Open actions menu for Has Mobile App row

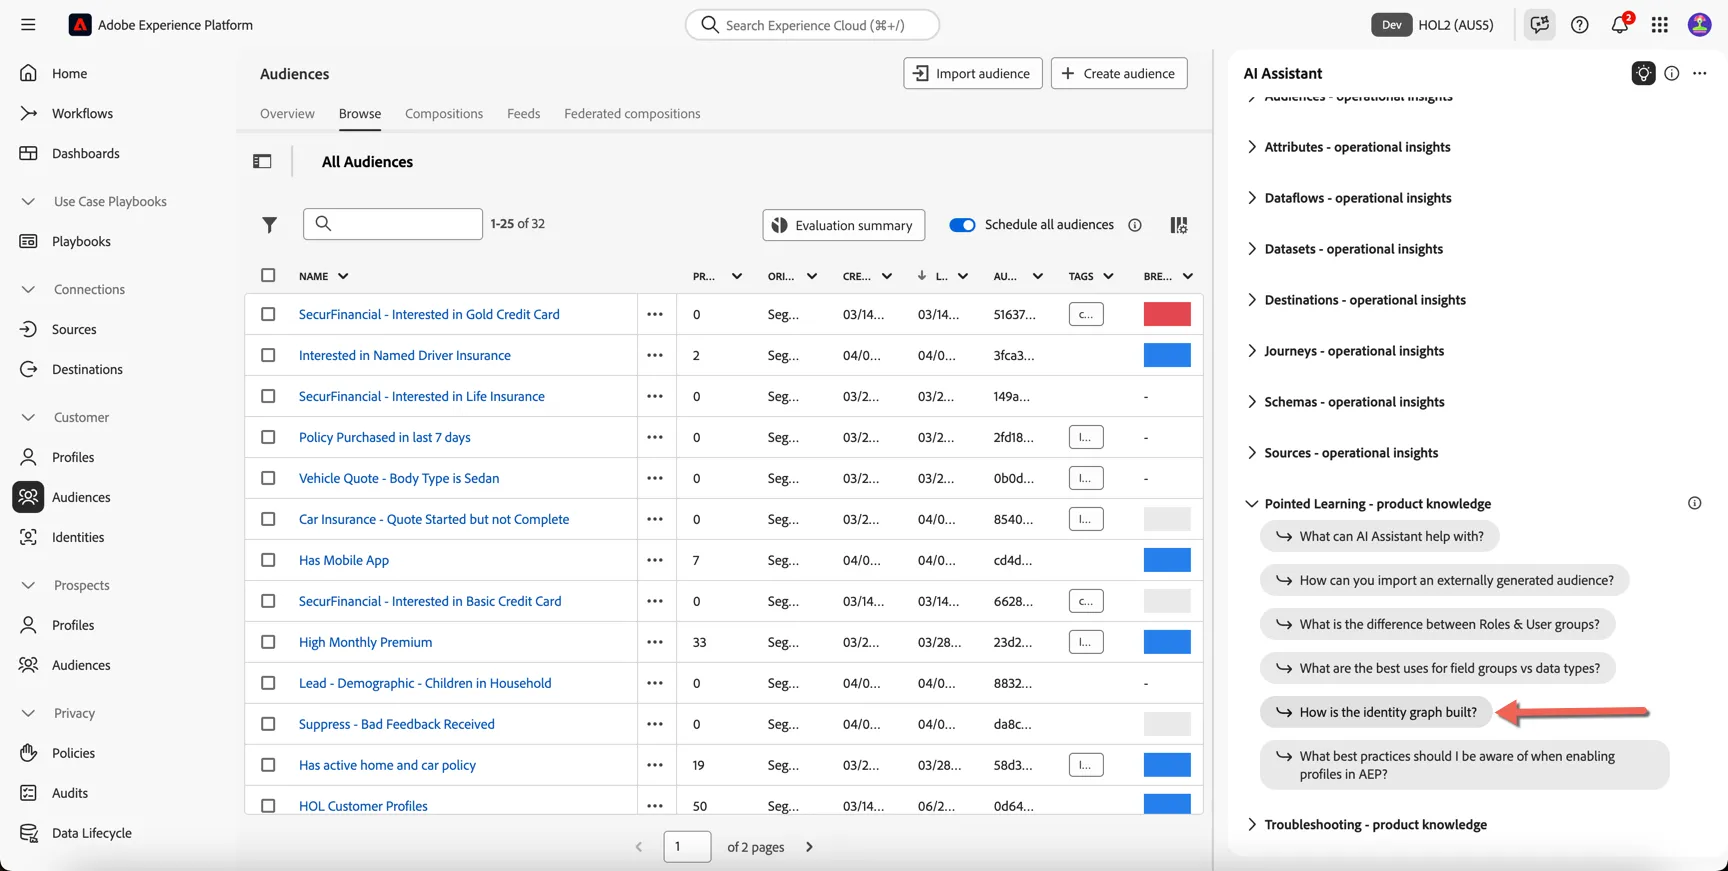655,560
